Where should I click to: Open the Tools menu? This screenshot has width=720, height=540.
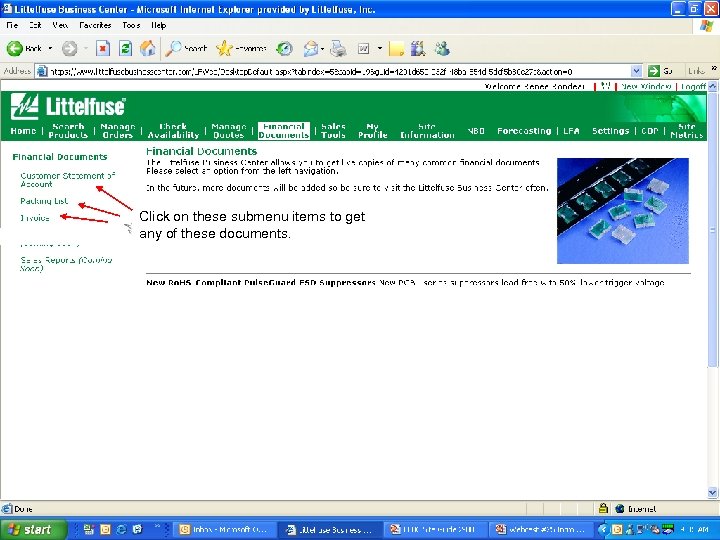coord(131,25)
